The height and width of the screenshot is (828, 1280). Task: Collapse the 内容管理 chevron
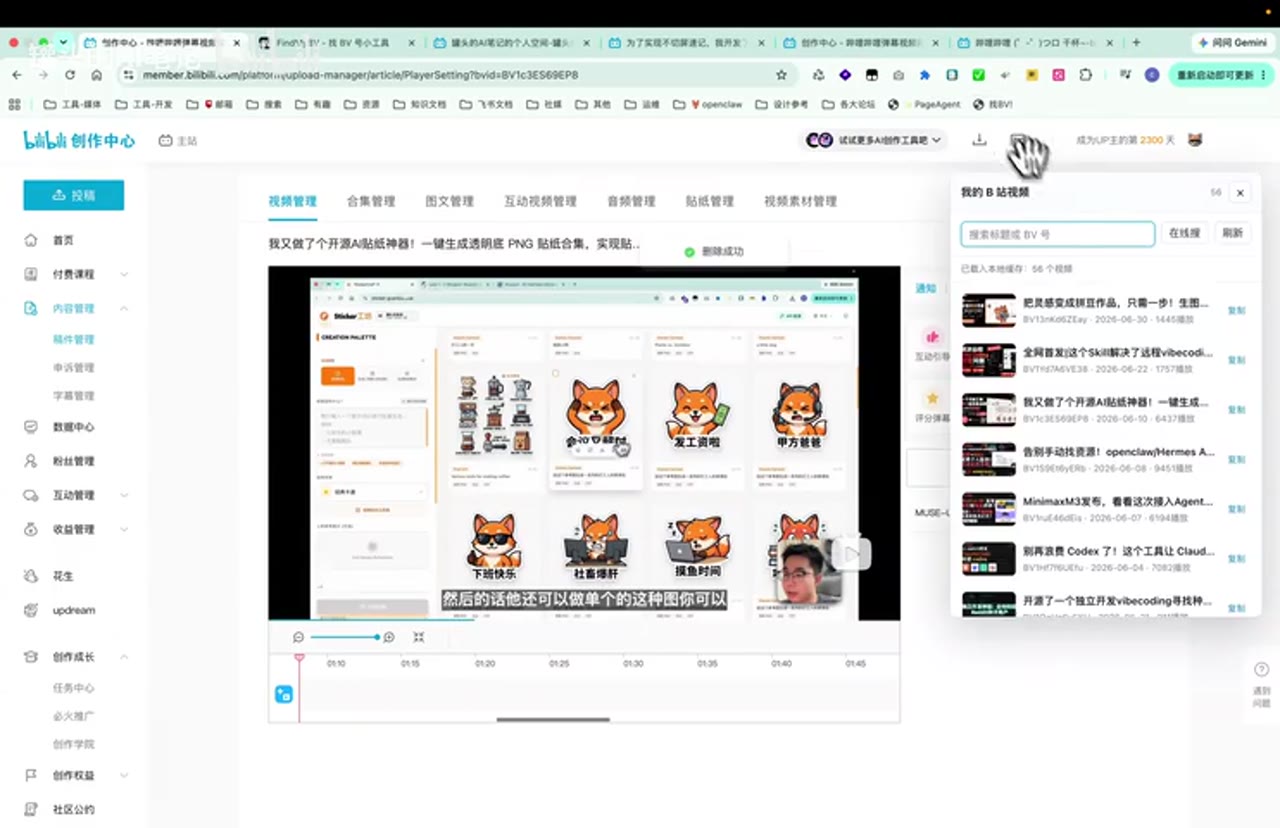(x=124, y=309)
